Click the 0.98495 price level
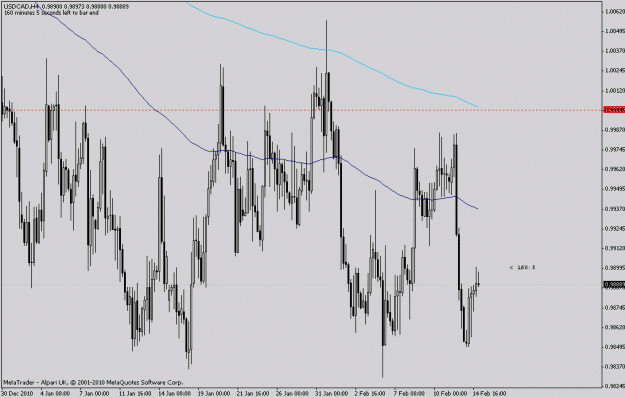 (x=615, y=347)
